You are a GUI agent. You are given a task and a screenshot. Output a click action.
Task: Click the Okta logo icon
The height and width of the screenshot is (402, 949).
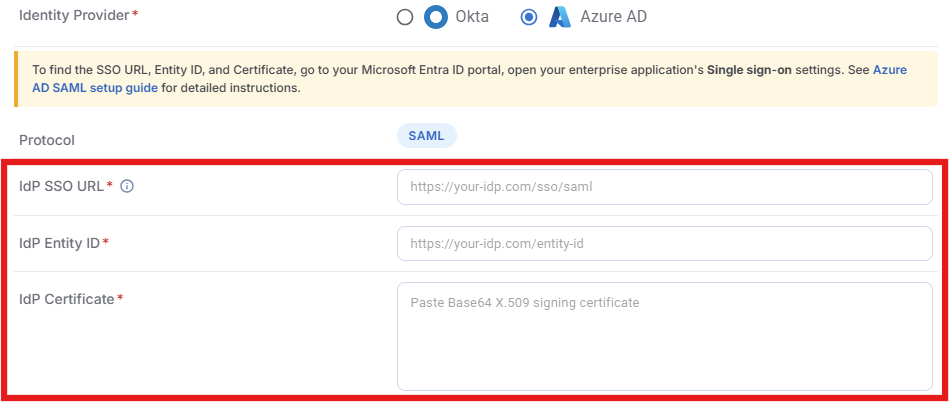(x=436, y=17)
